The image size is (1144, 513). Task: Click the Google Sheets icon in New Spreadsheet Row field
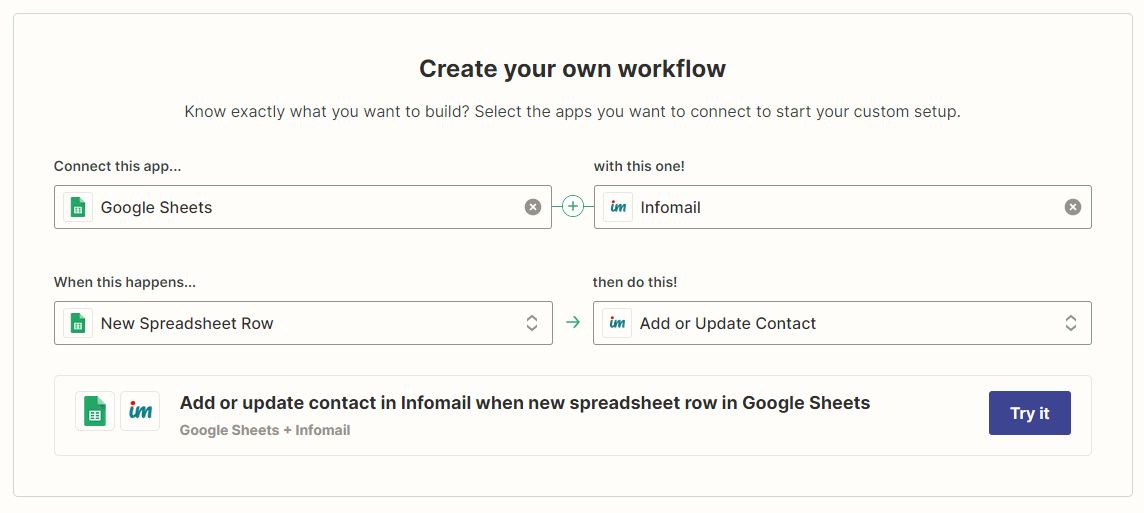(x=78, y=323)
